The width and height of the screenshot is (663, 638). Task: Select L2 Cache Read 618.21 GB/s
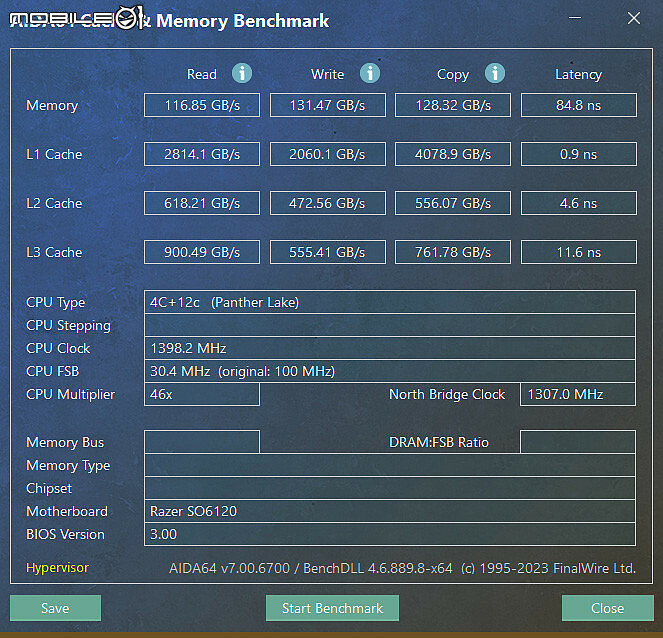pos(202,203)
